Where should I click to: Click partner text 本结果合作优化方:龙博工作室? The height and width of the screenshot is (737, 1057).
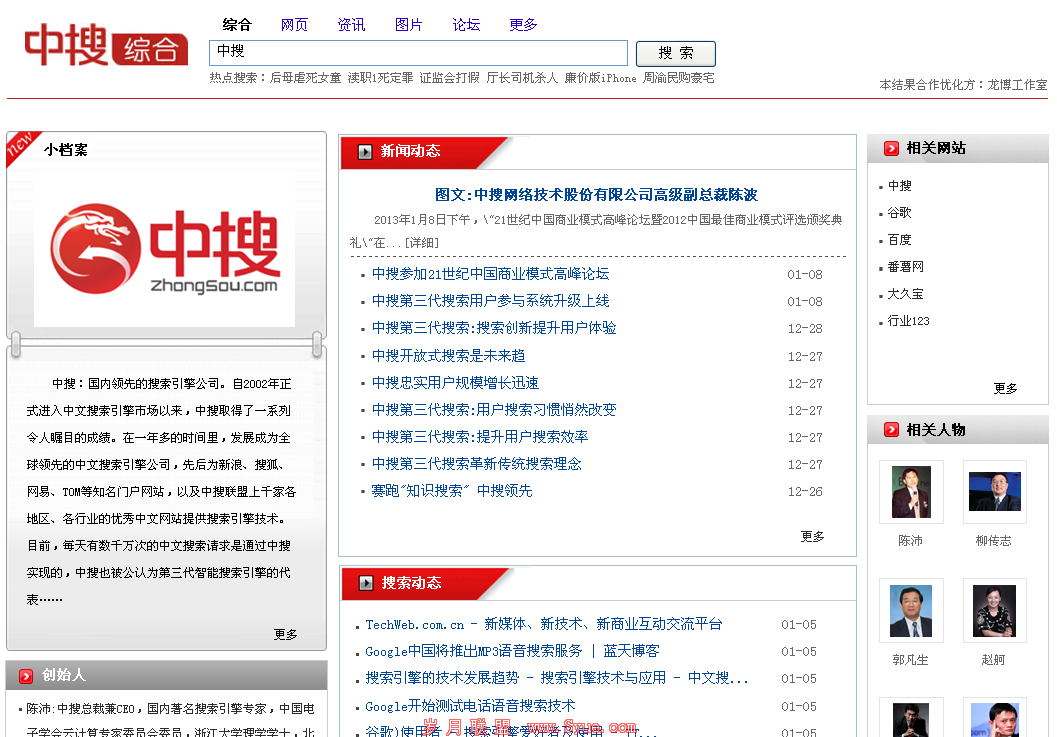click(963, 85)
